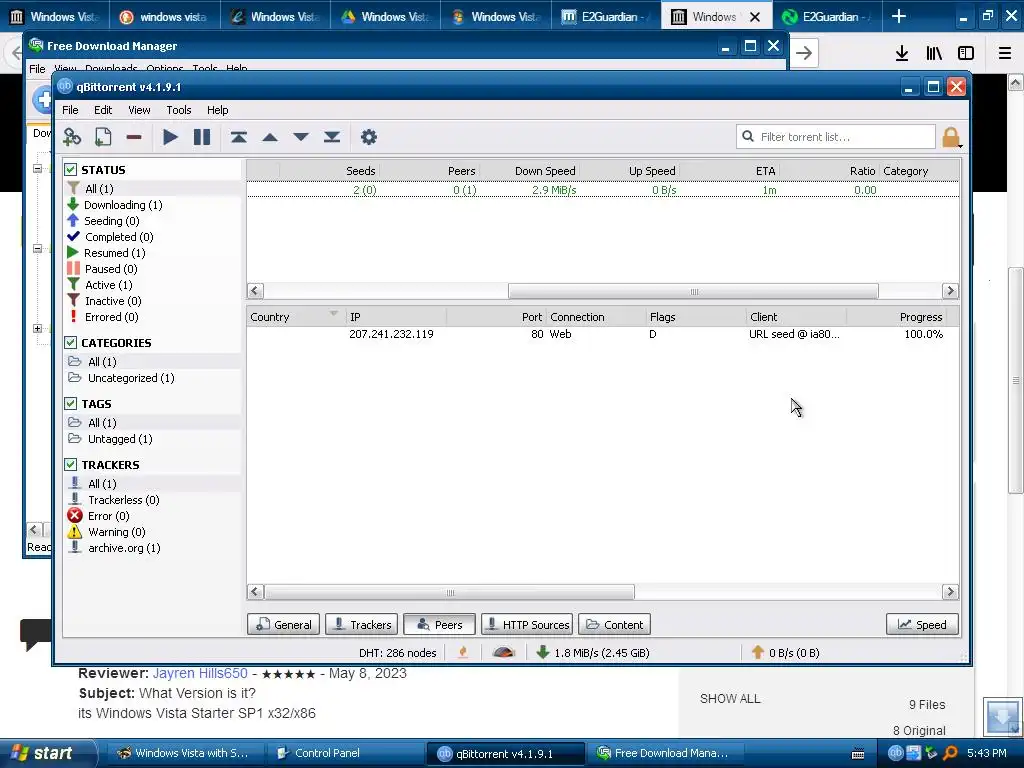Open the Speed graph tab
Screen dimensions: 1024x768
921,624
